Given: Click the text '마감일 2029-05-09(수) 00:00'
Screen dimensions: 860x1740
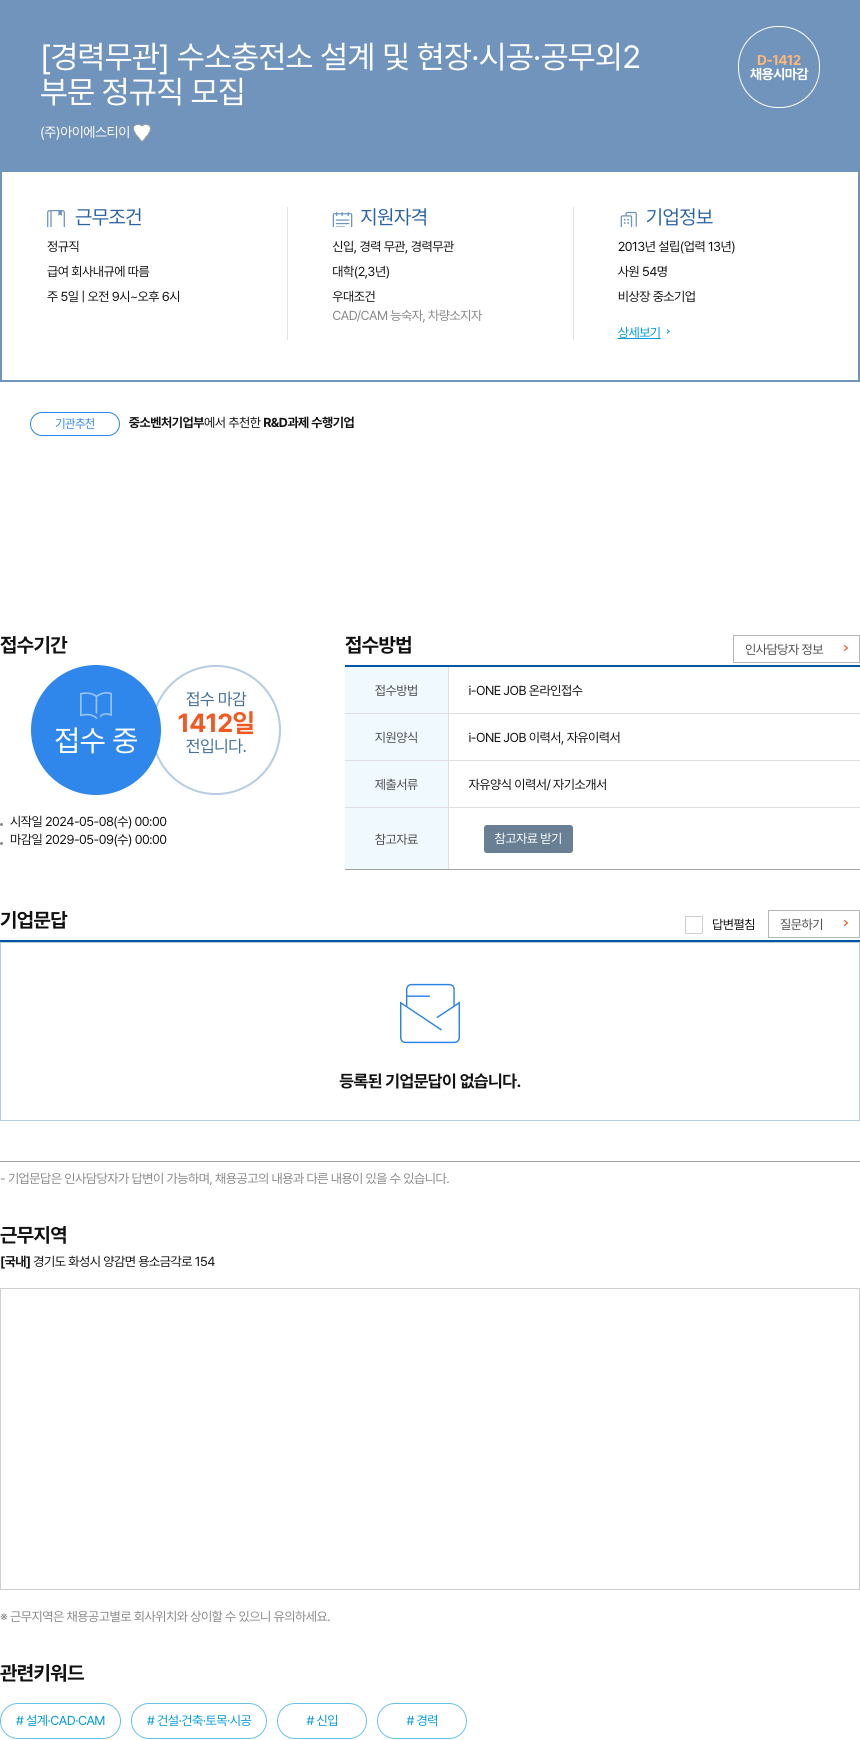Looking at the screenshot, I should click(x=88, y=840).
